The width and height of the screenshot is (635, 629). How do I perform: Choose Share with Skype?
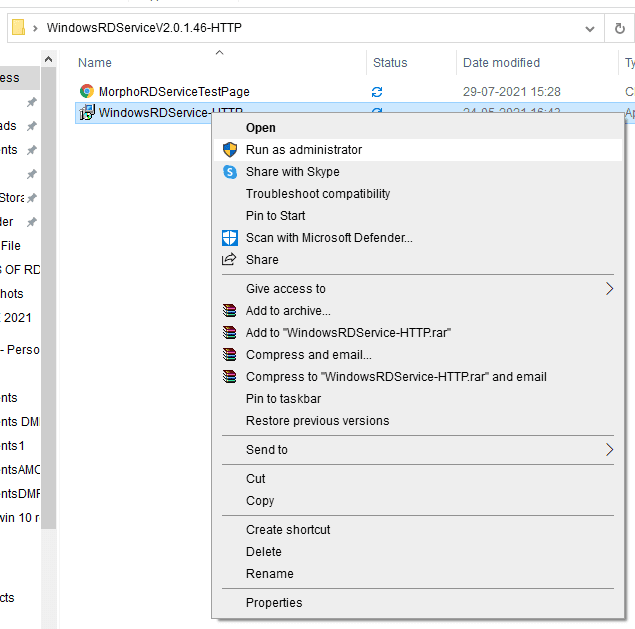click(x=418, y=172)
